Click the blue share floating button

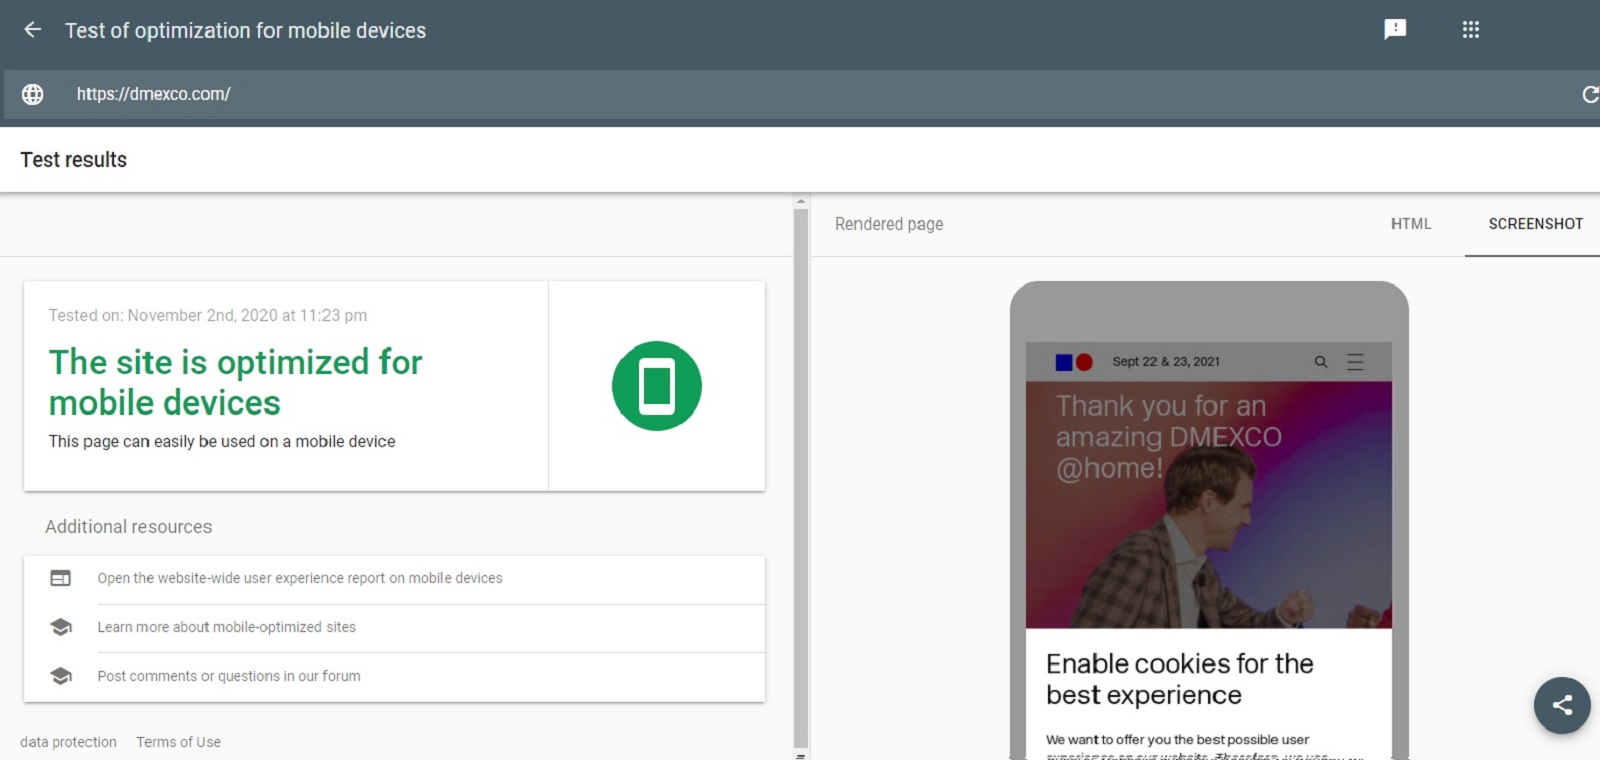(x=1561, y=705)
